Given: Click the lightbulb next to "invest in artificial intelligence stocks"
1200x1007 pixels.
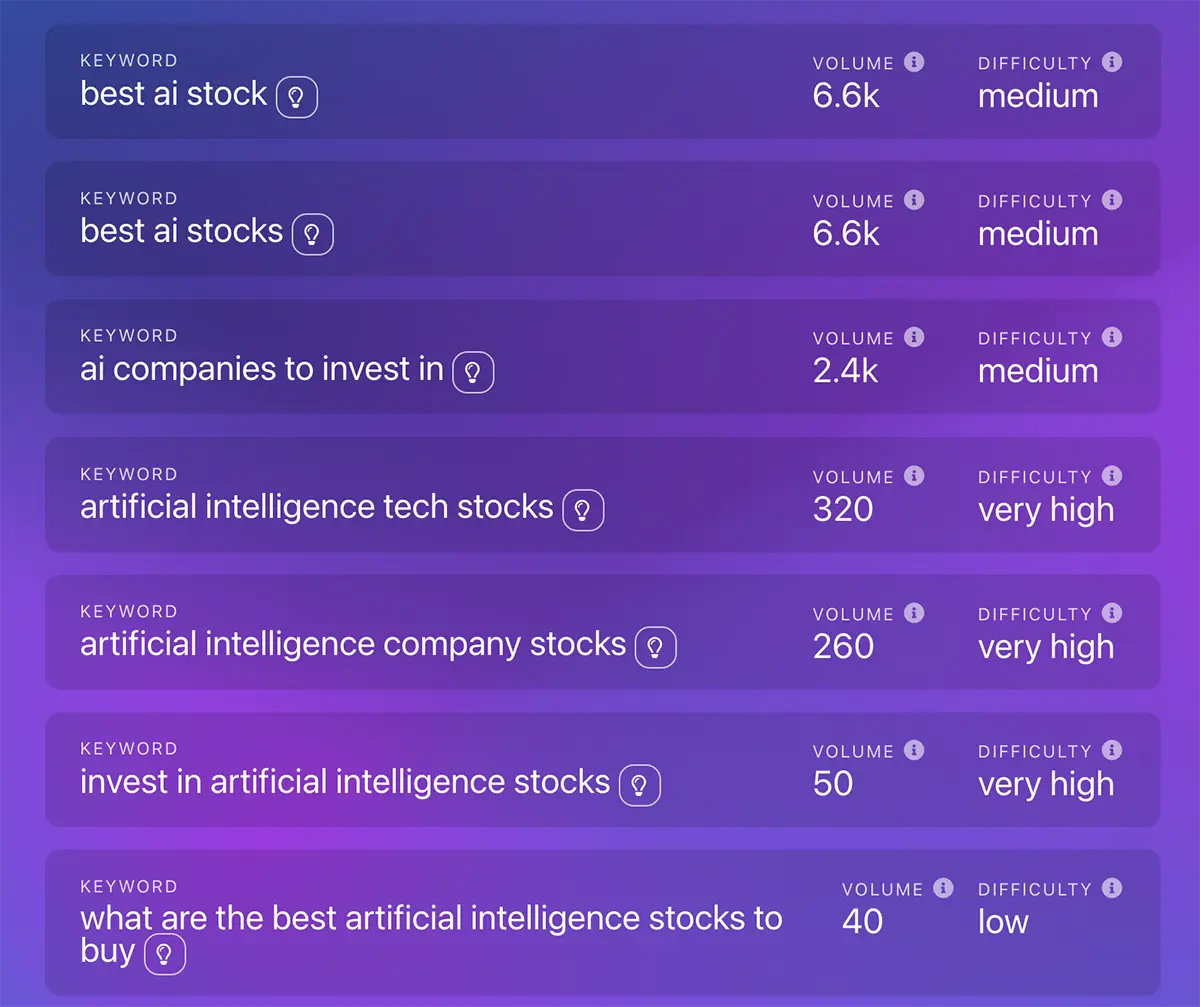Looking at the screenshot, I should click(x=639, y=785).
